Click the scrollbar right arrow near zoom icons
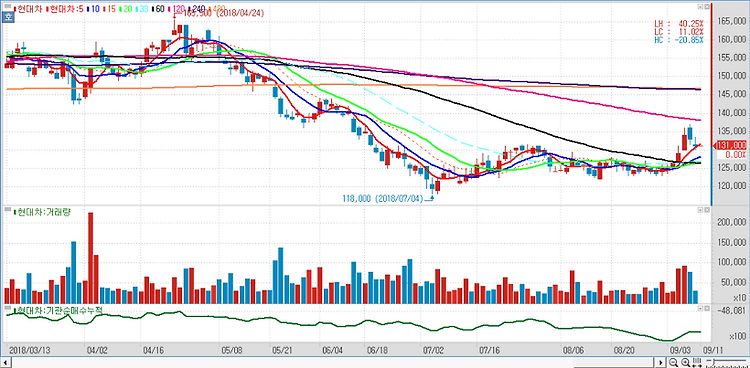 coord(661,362)
